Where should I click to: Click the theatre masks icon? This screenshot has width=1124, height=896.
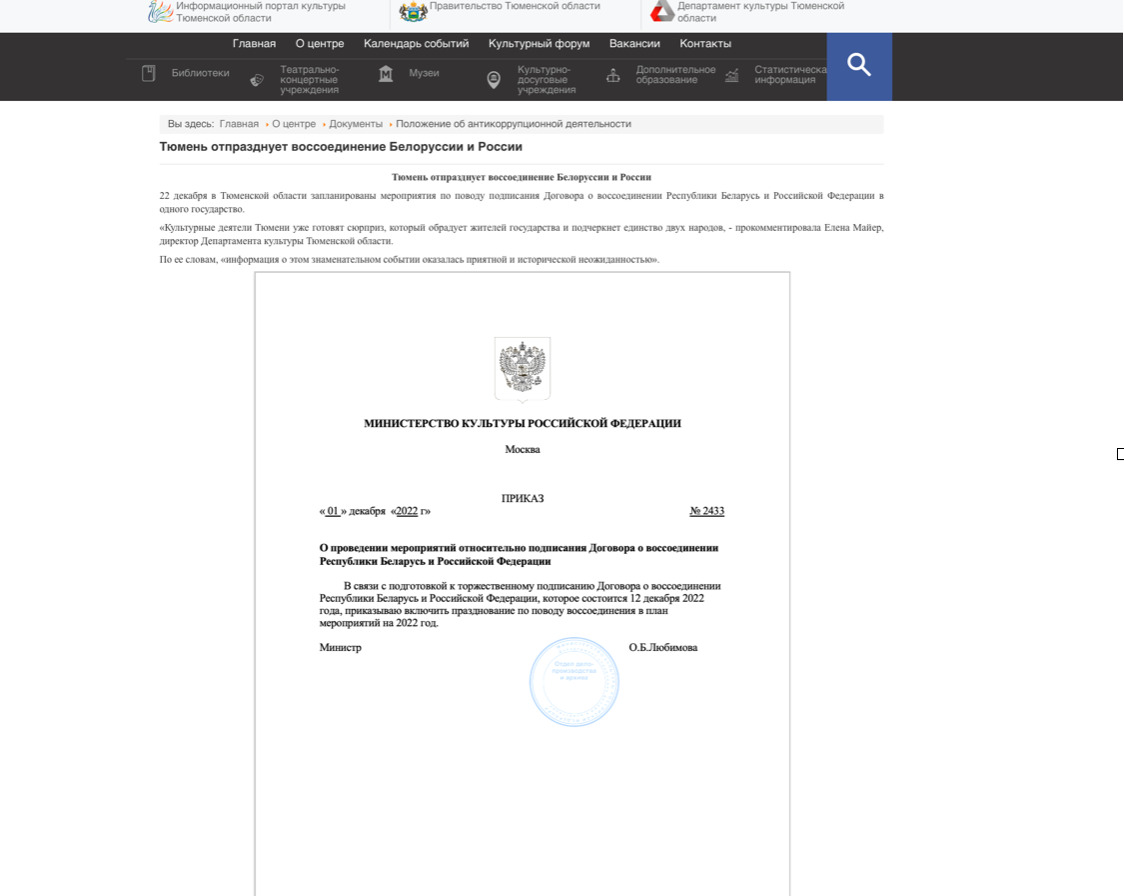point(257,80)
